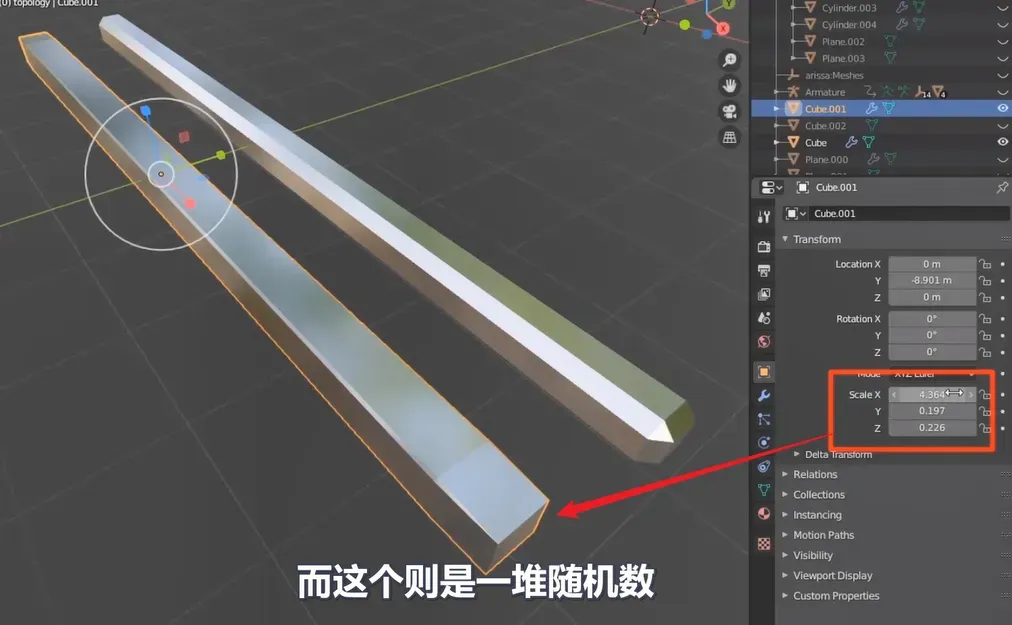Toggle visibility eye of the Cube object
The image size is (1012, 625).
1002,143
